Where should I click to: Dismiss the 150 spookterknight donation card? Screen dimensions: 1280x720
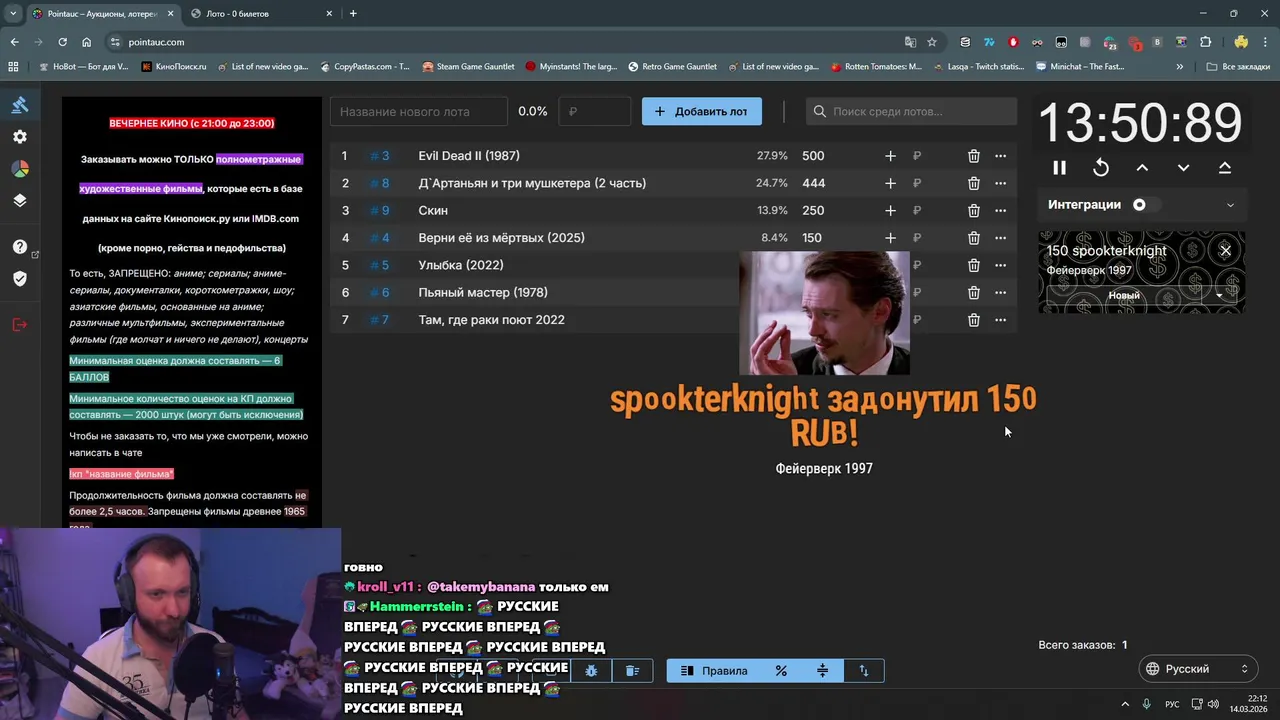(1225, 250)
